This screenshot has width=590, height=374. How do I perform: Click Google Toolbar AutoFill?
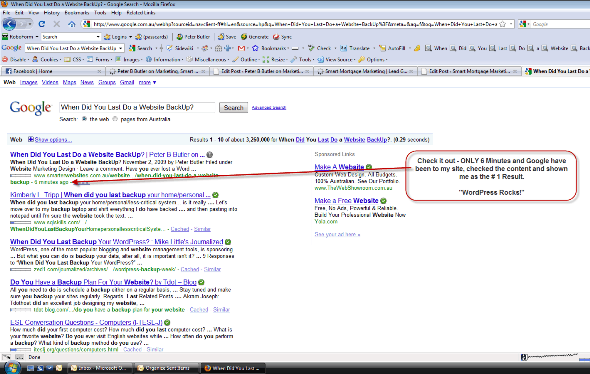[x=392, y=48]
